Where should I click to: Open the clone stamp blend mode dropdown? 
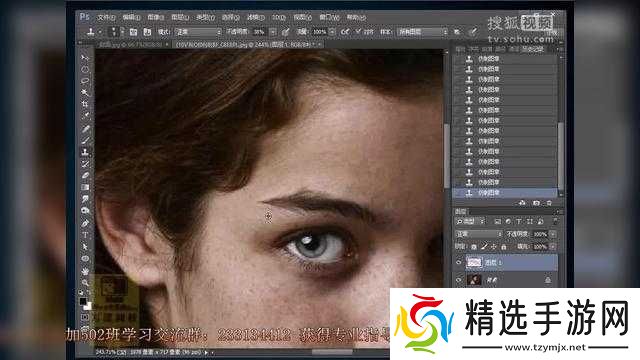point(198,32)
